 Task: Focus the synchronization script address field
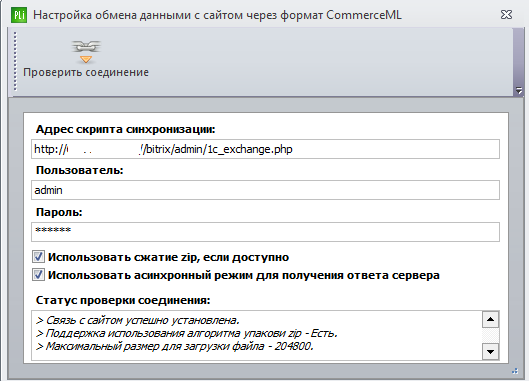pos(265,149)
